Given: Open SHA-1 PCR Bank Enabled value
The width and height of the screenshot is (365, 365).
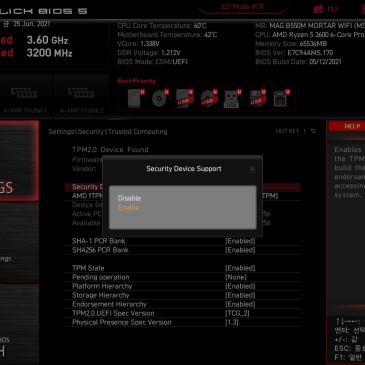Looking at the screenshot, I should (240, 241).
